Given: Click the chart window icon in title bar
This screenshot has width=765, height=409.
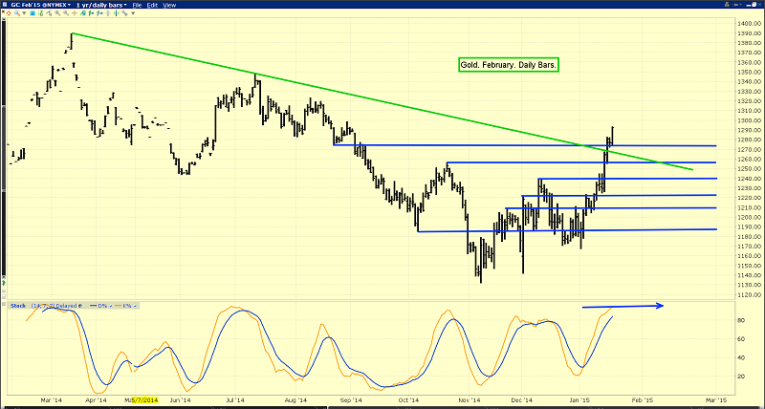Looking at the screenshot, I should click(5, 4).
